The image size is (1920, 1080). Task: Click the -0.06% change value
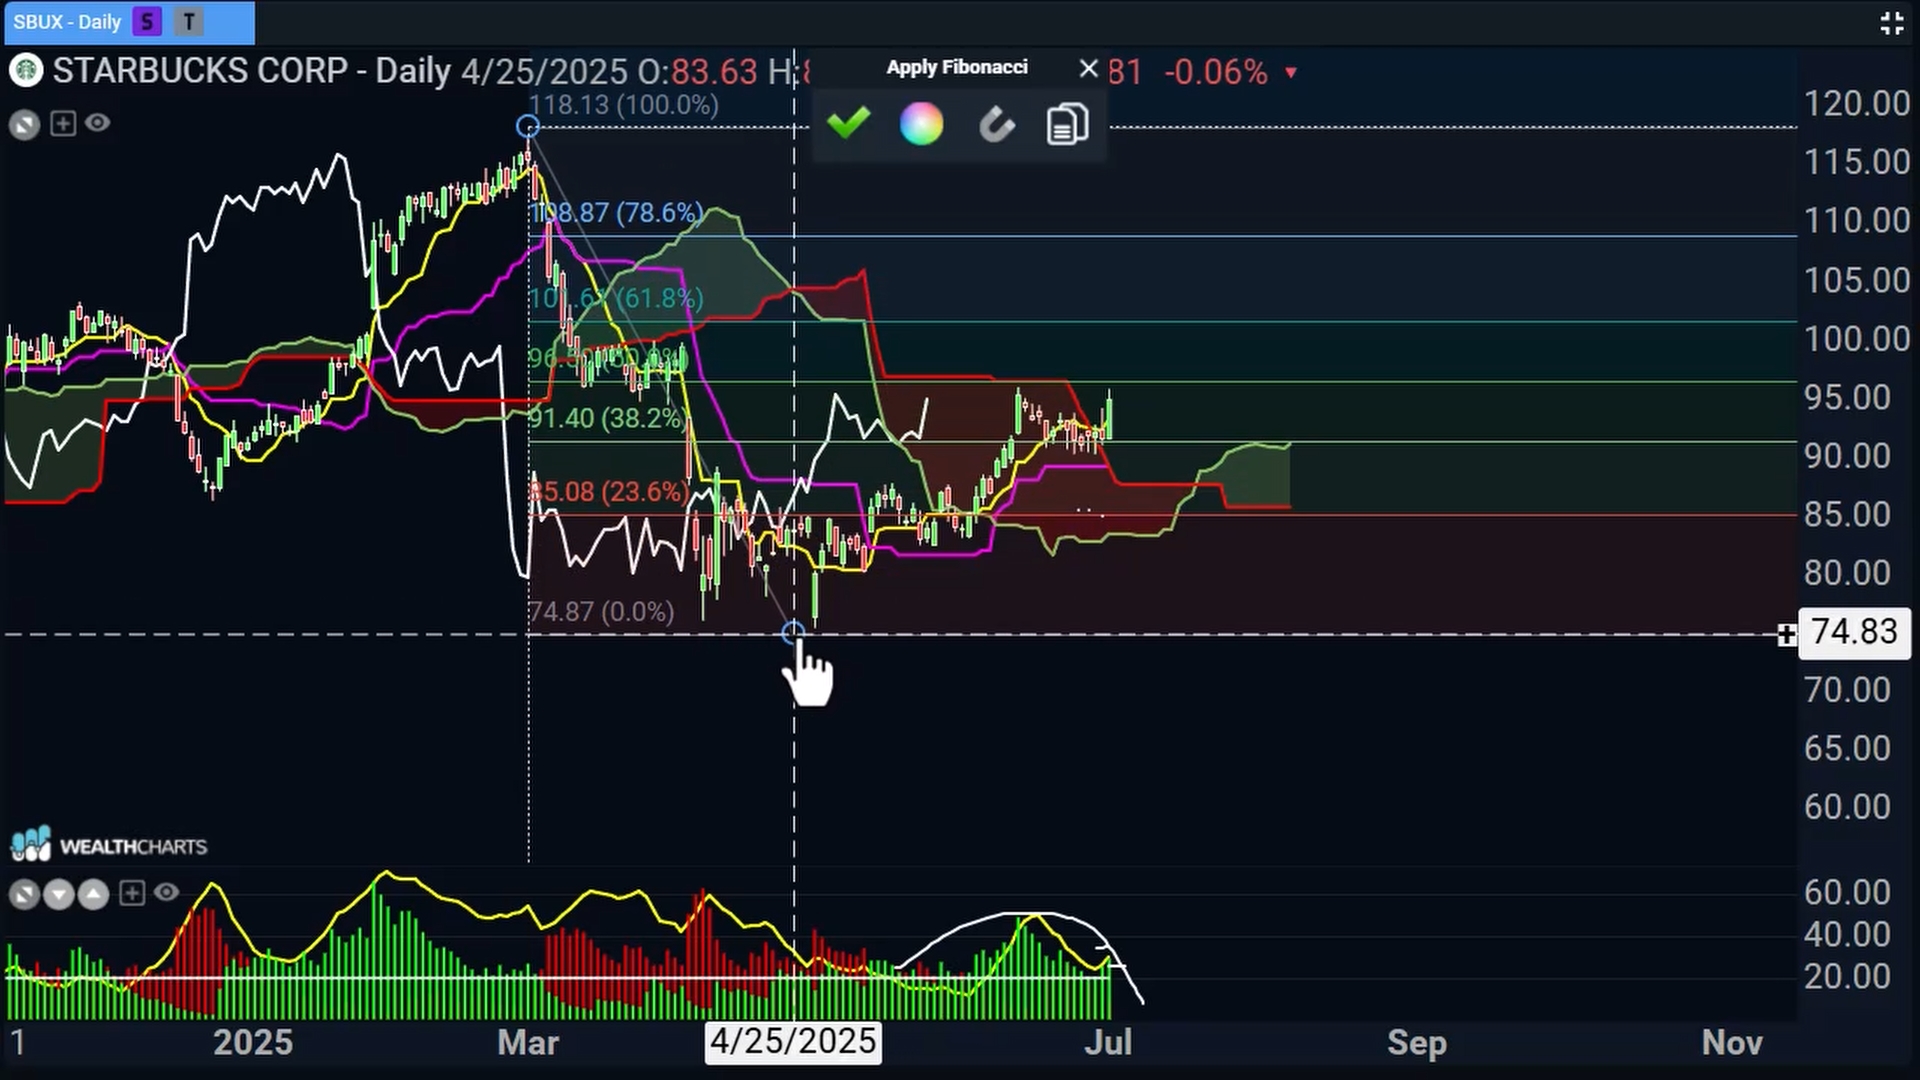click(x=1215, y=72)
